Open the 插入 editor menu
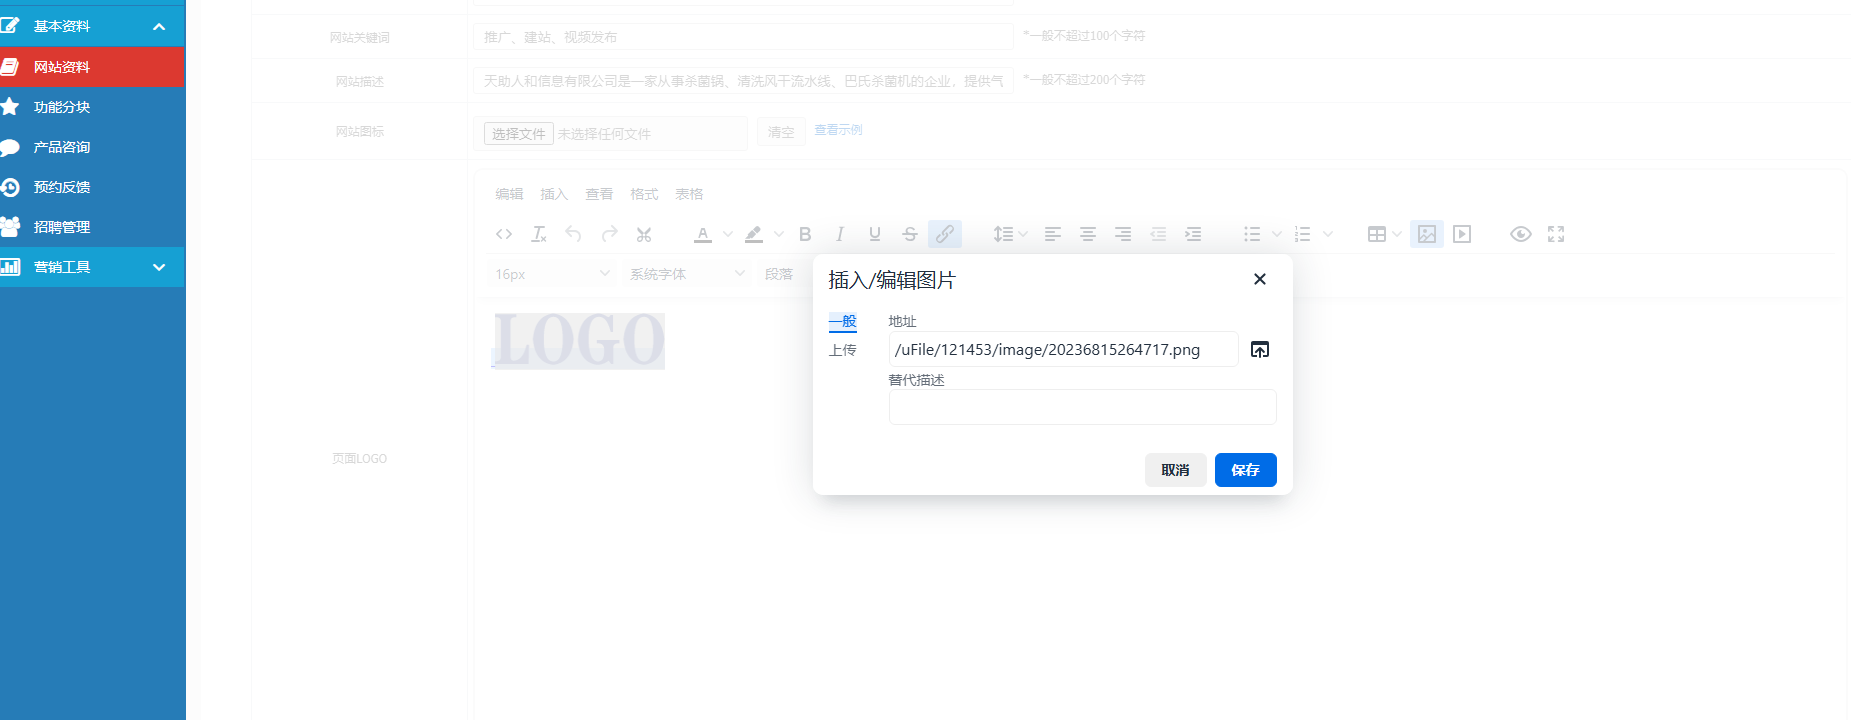1851x720 pixels. coord(554,194)
